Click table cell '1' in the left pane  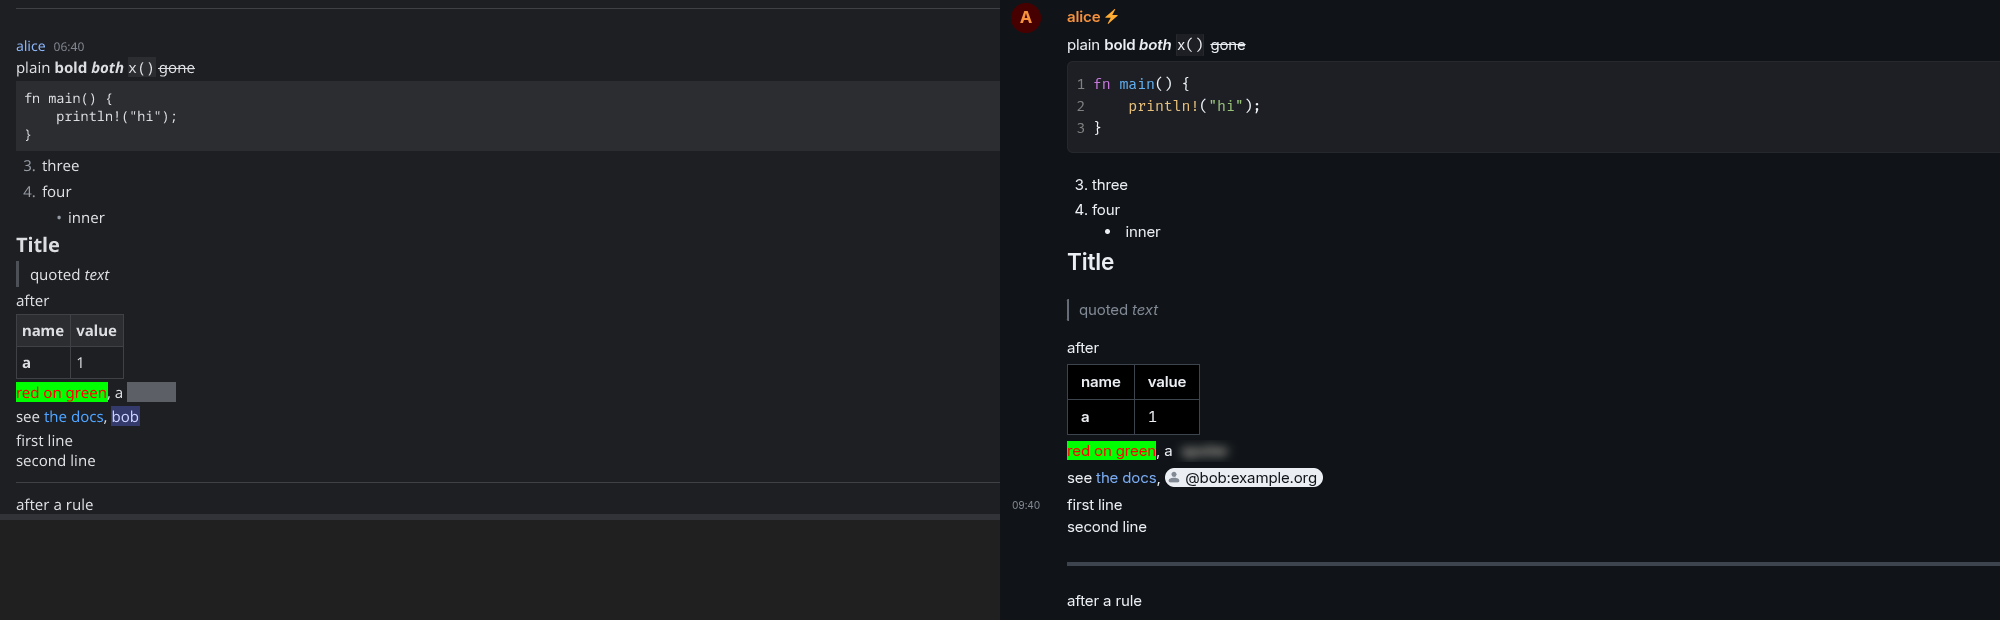click(x=96, y=363)
